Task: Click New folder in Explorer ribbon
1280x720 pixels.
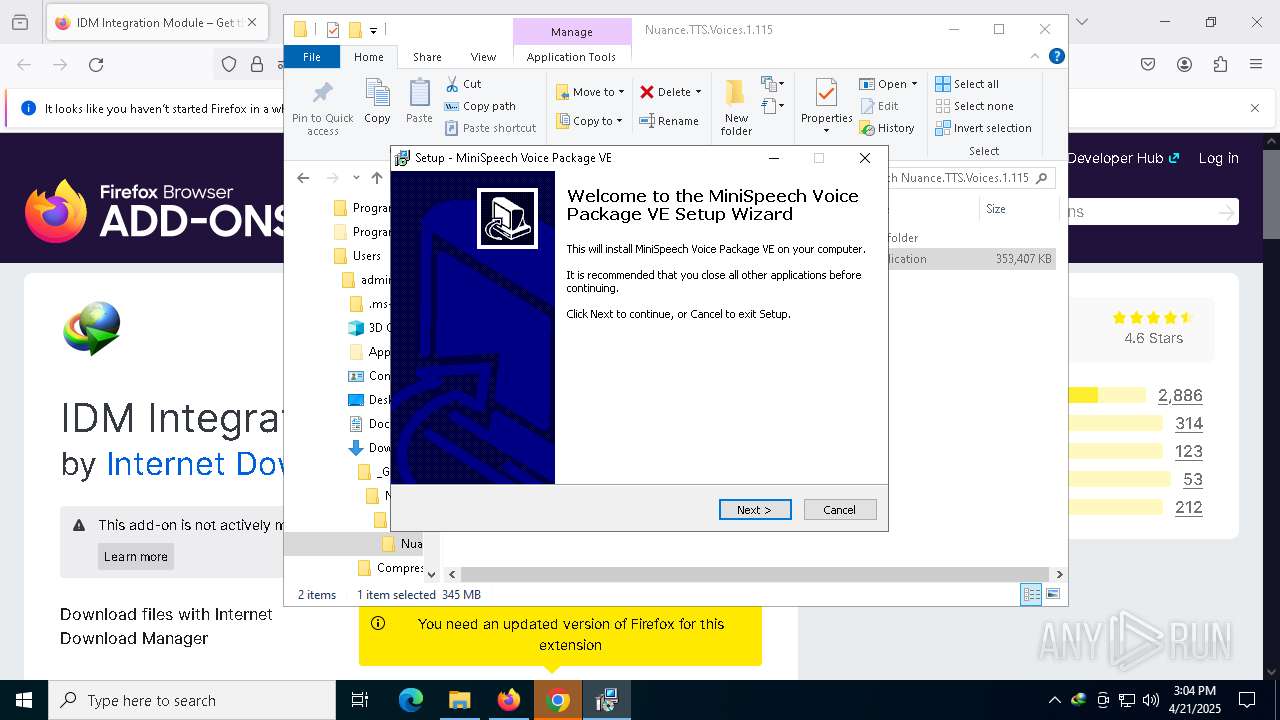Action: pos(736,108)
